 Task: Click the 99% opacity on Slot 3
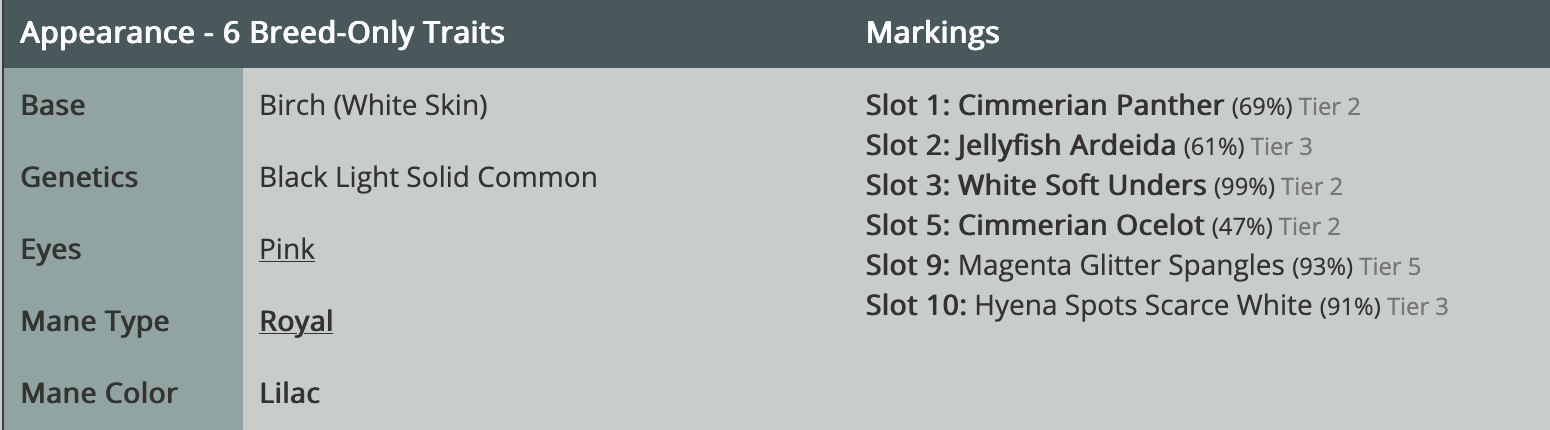pos(1244,187)
